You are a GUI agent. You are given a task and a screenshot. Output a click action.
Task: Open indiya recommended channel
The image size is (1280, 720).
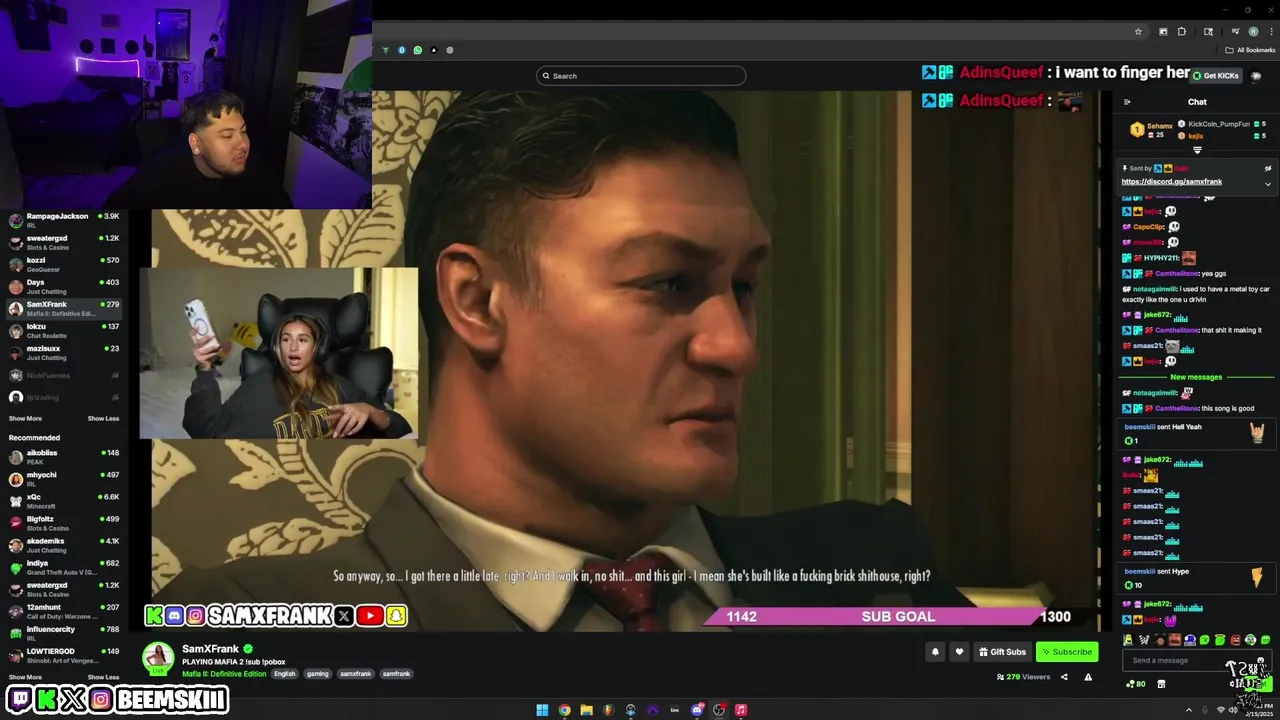tap(64, 567)
